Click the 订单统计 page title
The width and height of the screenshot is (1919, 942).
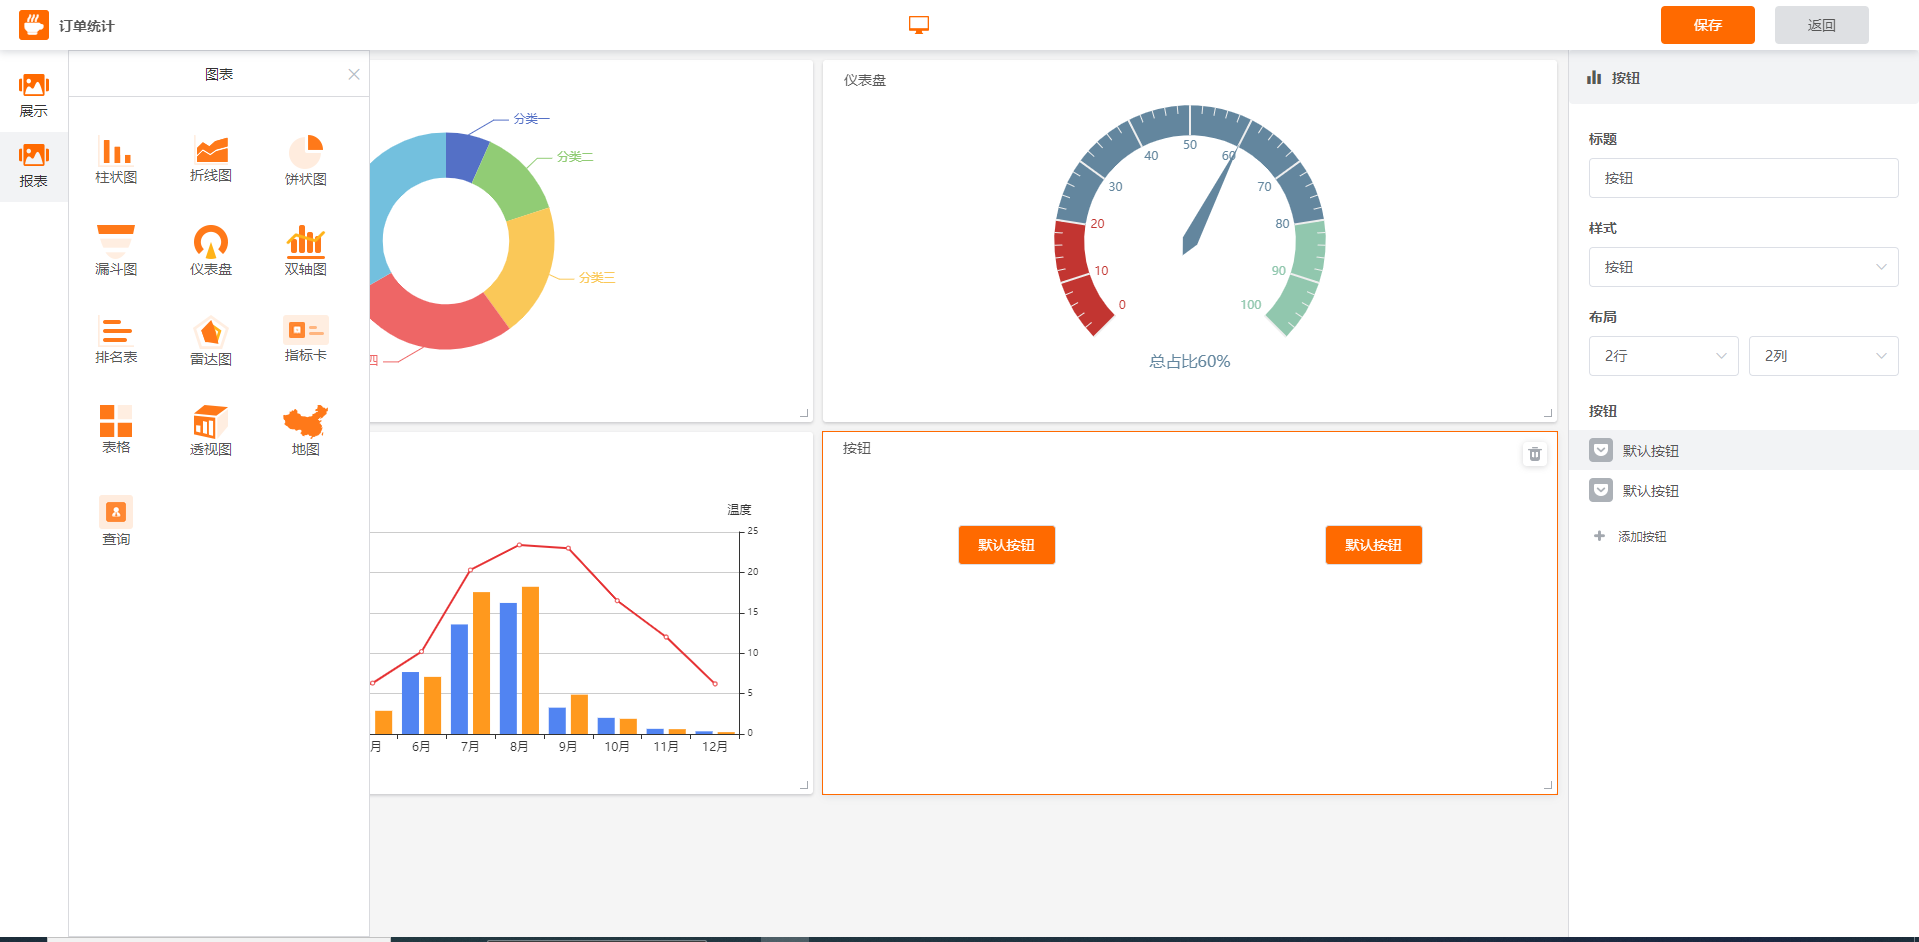(86, 26)
